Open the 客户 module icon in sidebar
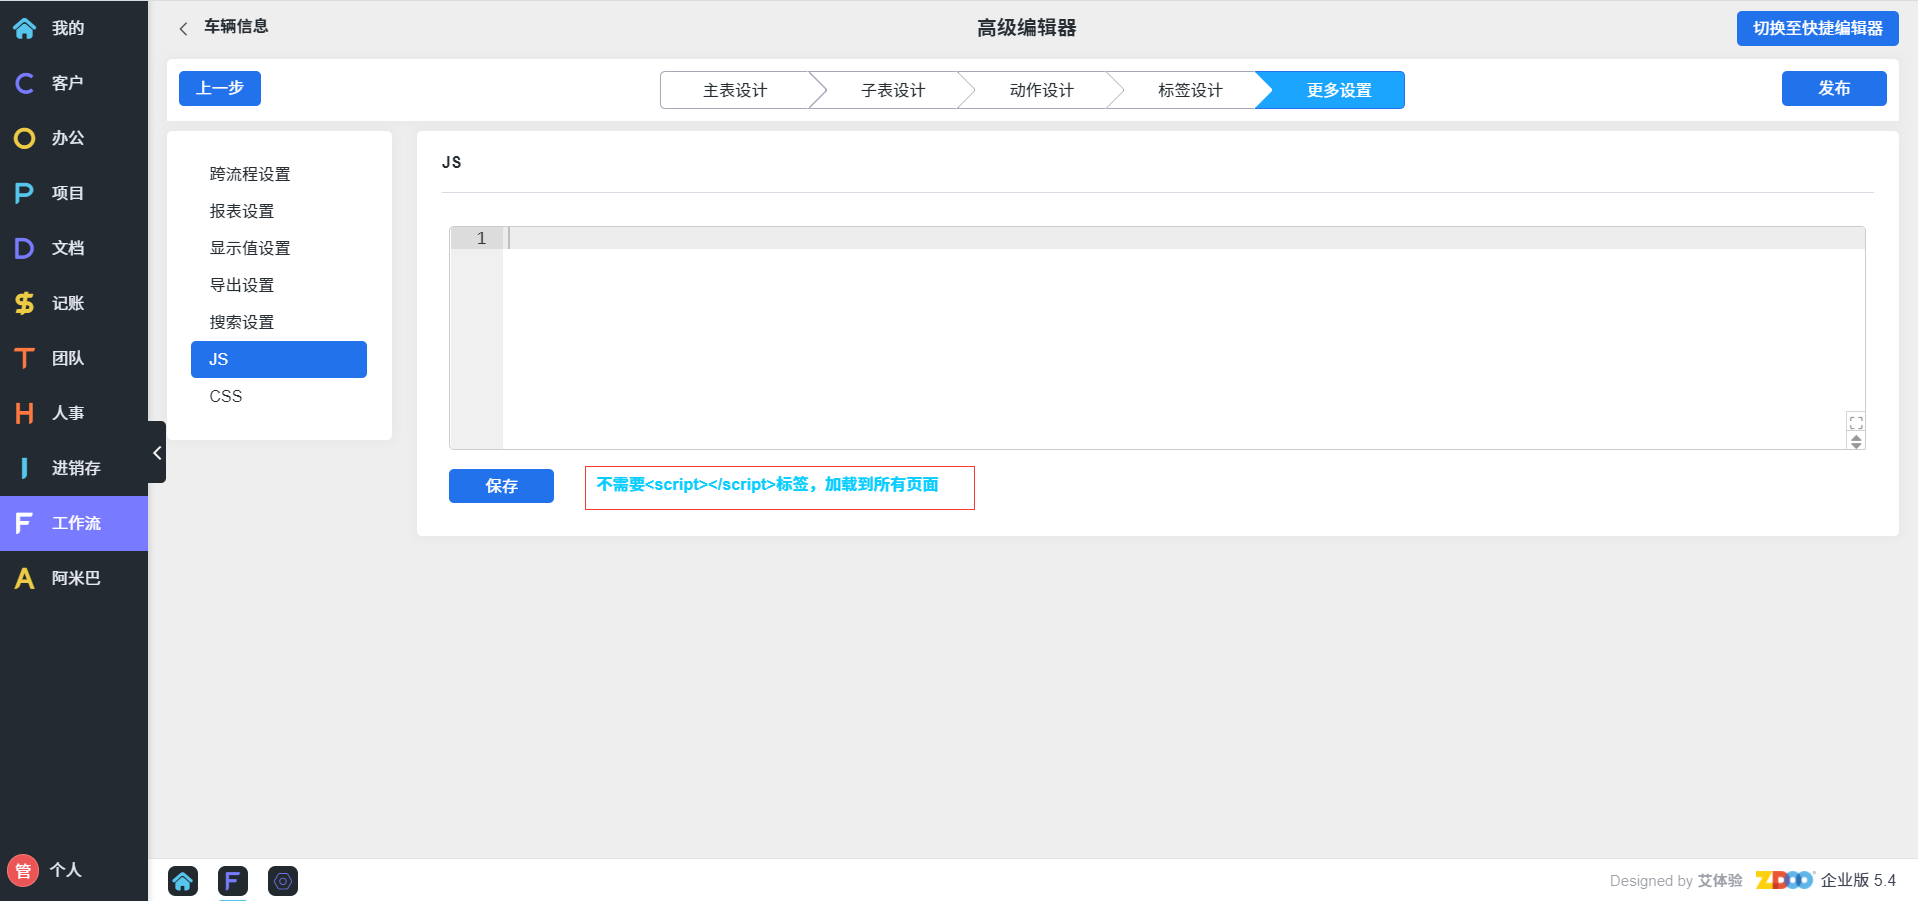 pyautogui.click(x=25, y=83)
